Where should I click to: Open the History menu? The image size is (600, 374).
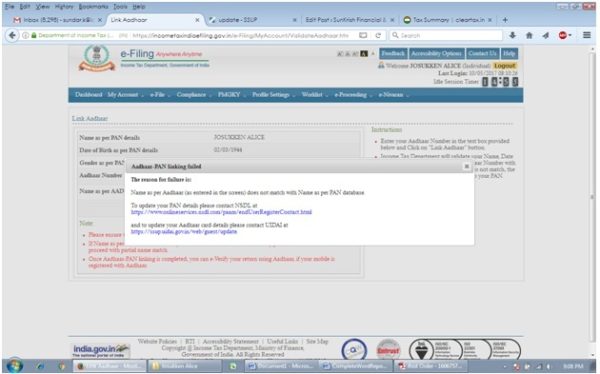click(x=64, y=7)
